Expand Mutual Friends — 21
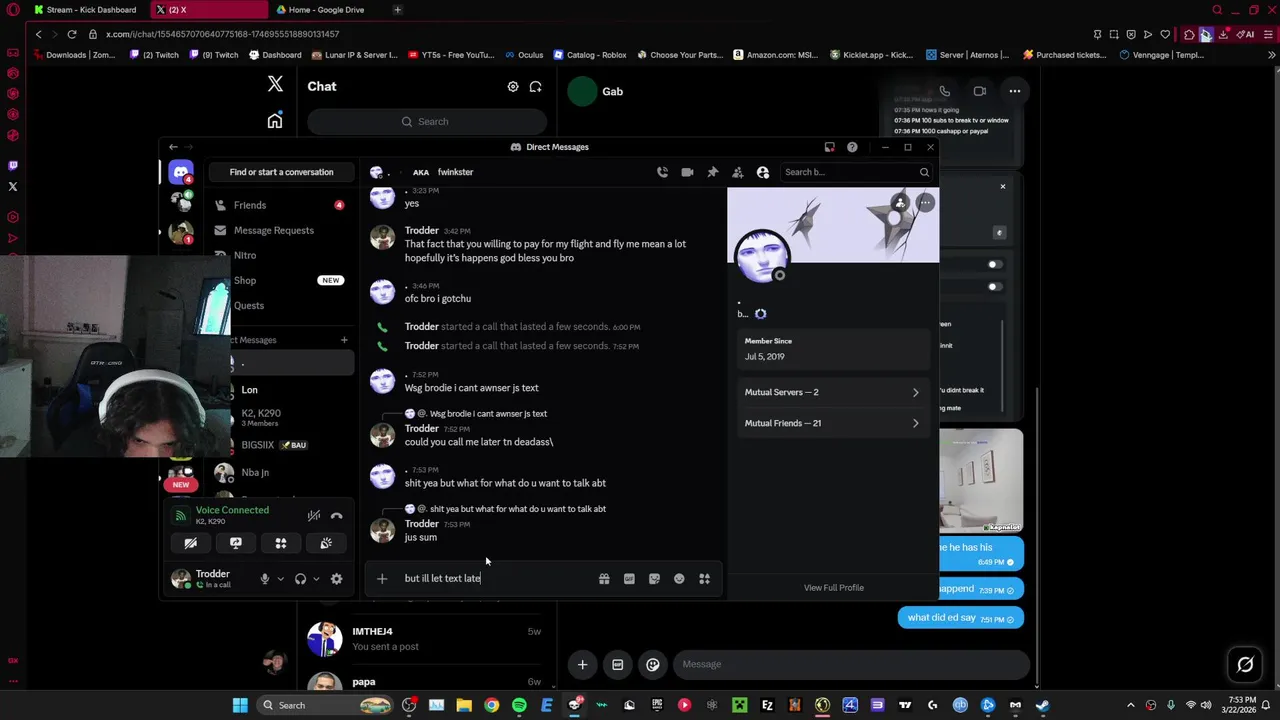The image size is (1280, 720). coord(832,423)
